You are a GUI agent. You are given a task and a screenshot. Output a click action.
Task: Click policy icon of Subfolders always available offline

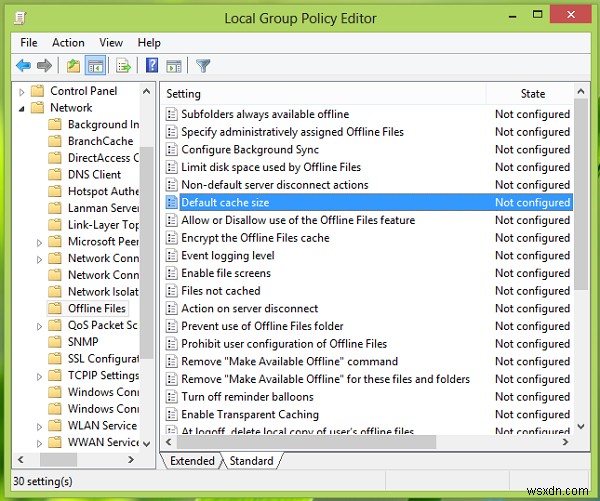point(172,114)
